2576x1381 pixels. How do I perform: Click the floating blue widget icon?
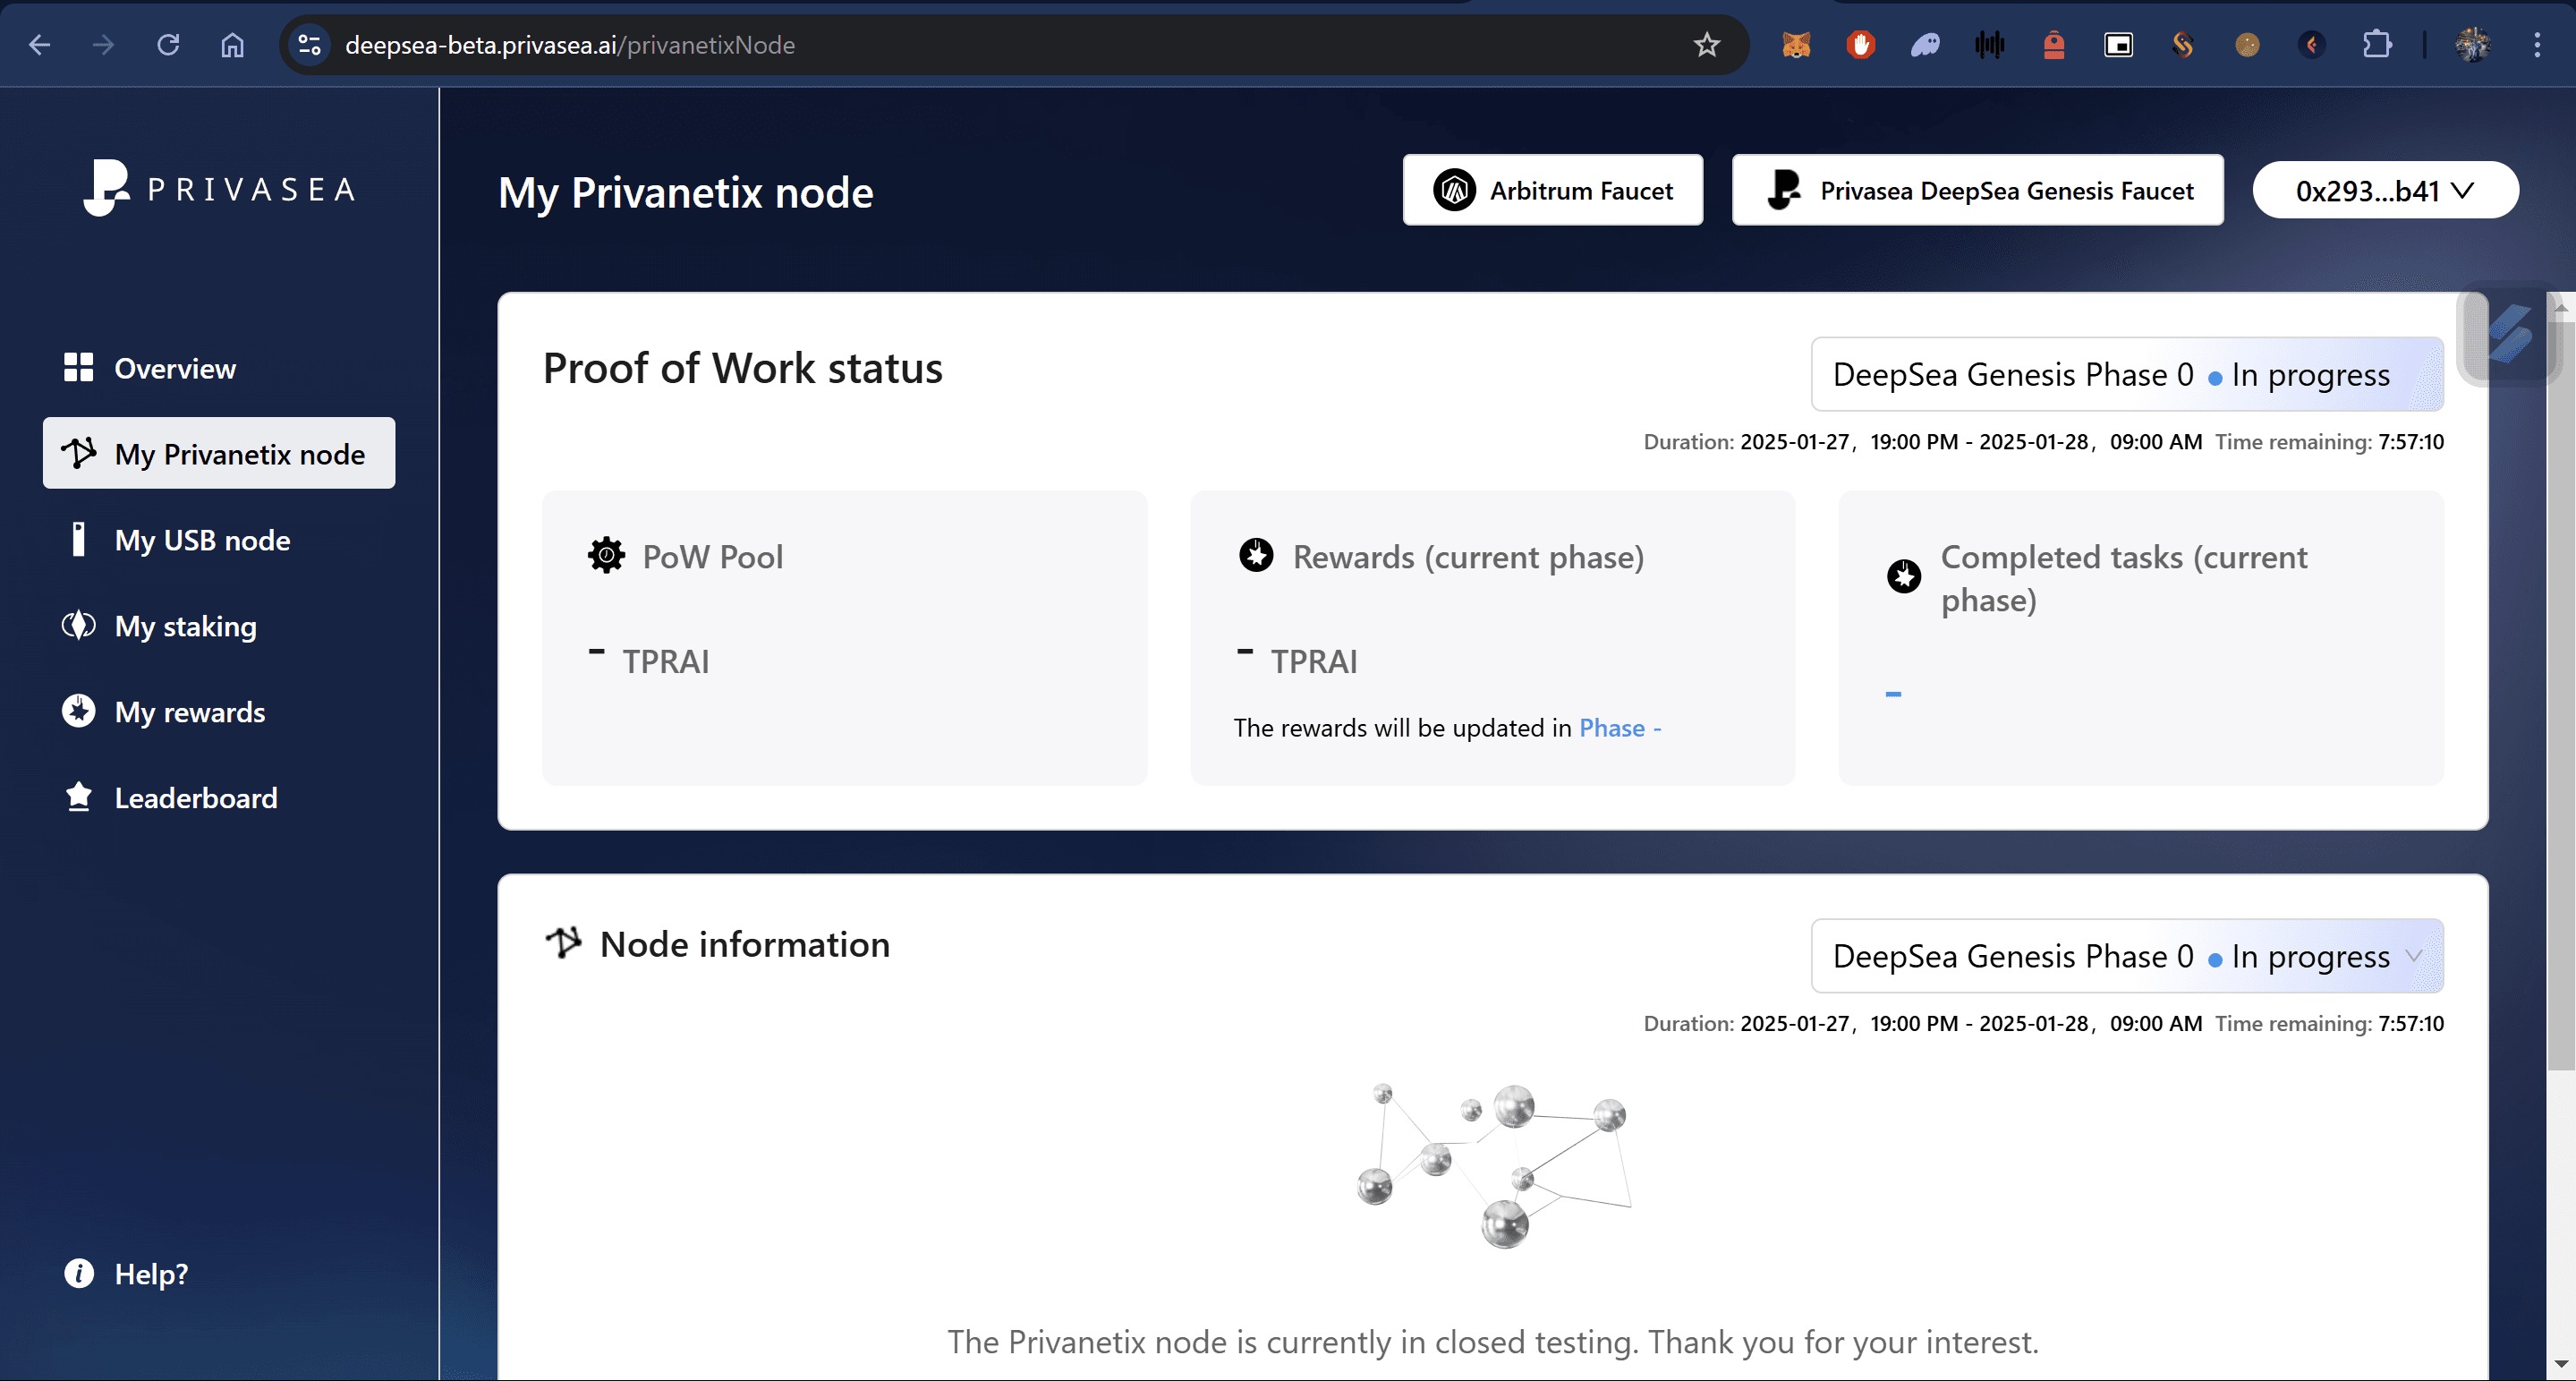(2510, 335)
